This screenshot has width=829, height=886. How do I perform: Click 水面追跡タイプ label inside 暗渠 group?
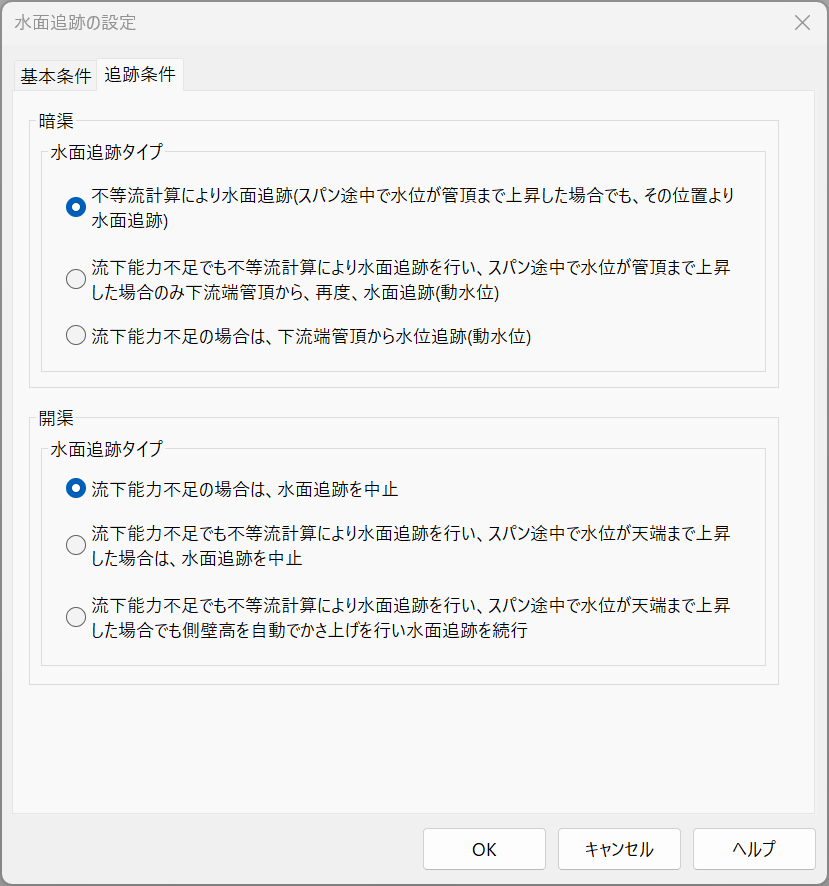[106, 153]
